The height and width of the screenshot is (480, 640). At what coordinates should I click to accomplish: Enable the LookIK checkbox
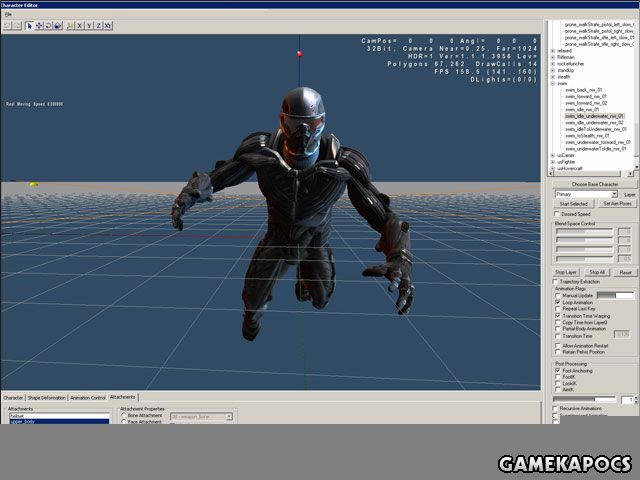click(x=558, y=384)
